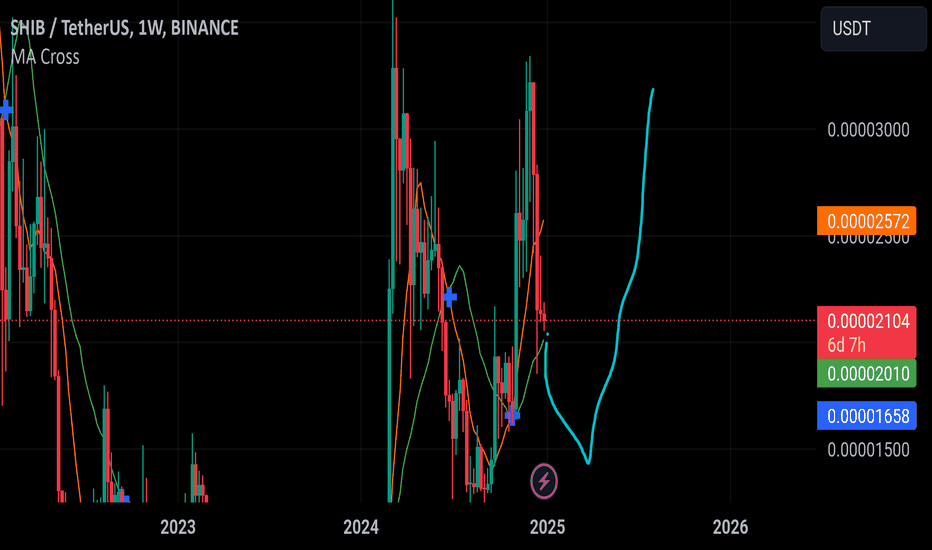Click the lightning bolt event icon

pos(544,480)
